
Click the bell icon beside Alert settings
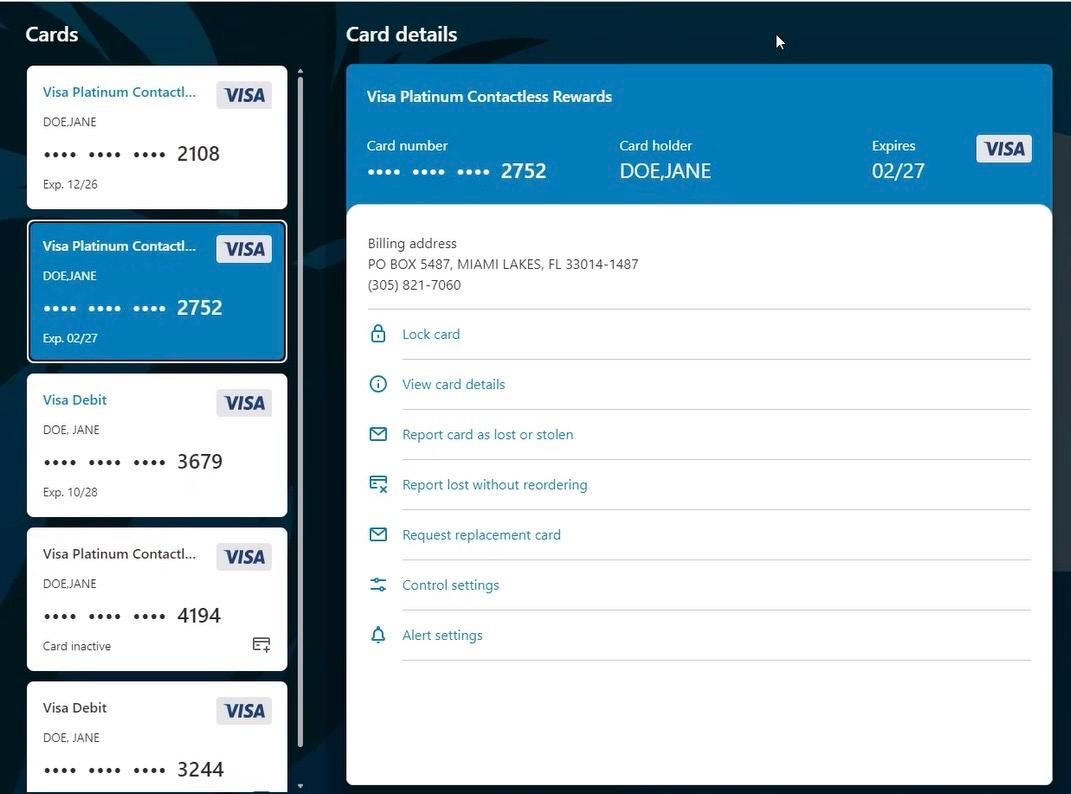tap(378, 635)
